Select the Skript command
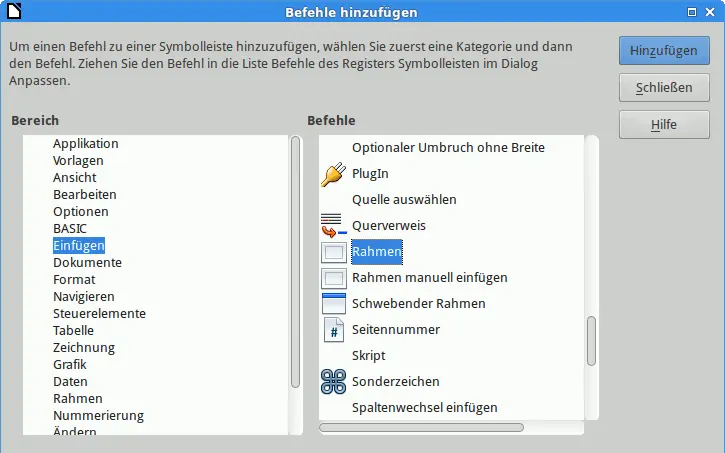This screenshot has width=725, height=453. click(x=368, y=355)
